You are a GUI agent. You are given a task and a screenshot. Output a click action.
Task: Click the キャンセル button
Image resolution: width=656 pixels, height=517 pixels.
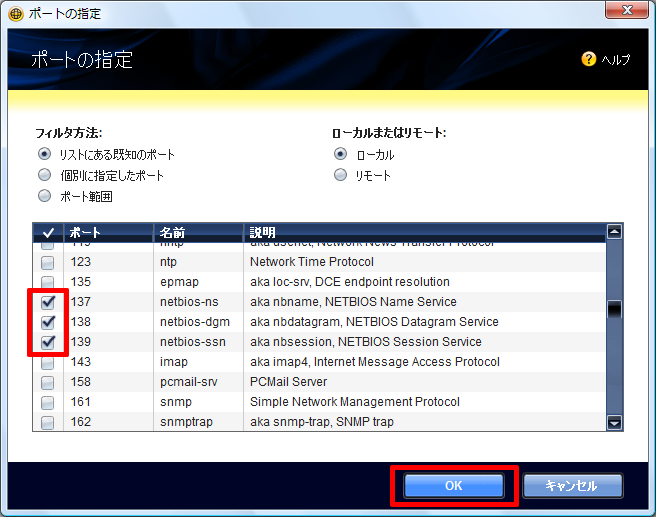tap(571, 486)
